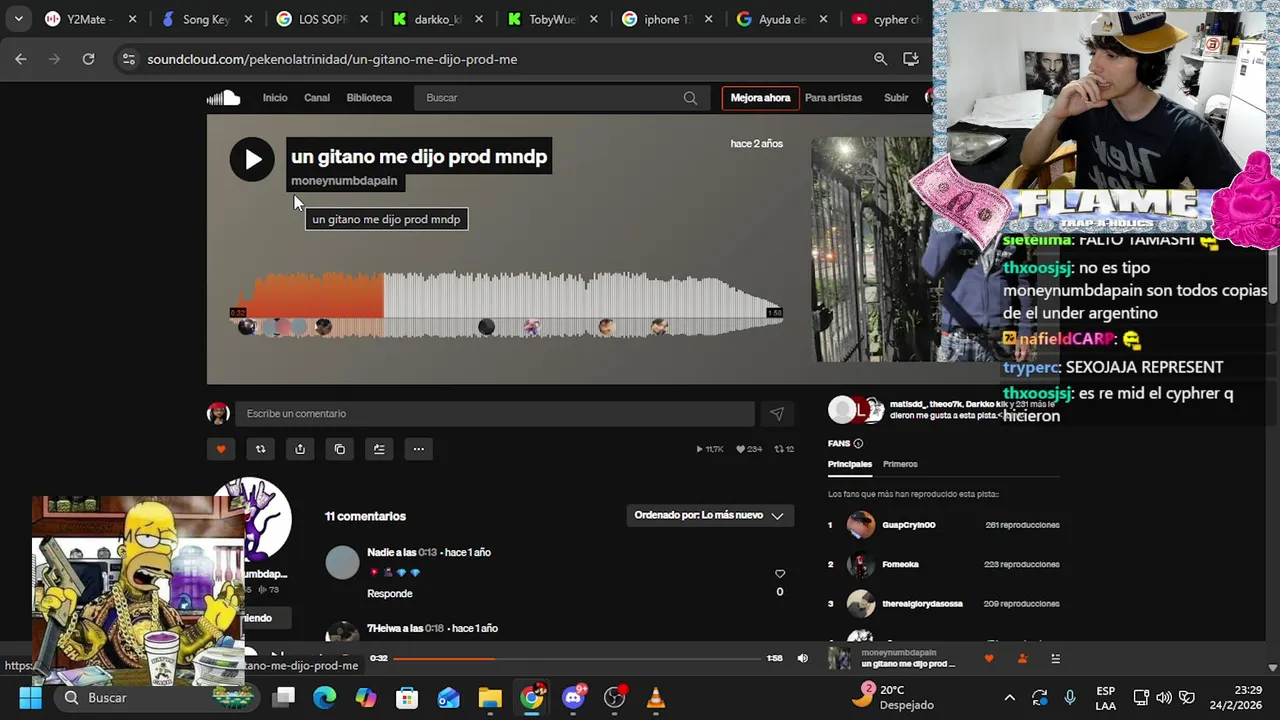This screenshot has width=1280, height=720.
Task: Open 'Para artistas' link
Action: pyautogui.click(x=833, y=98)
